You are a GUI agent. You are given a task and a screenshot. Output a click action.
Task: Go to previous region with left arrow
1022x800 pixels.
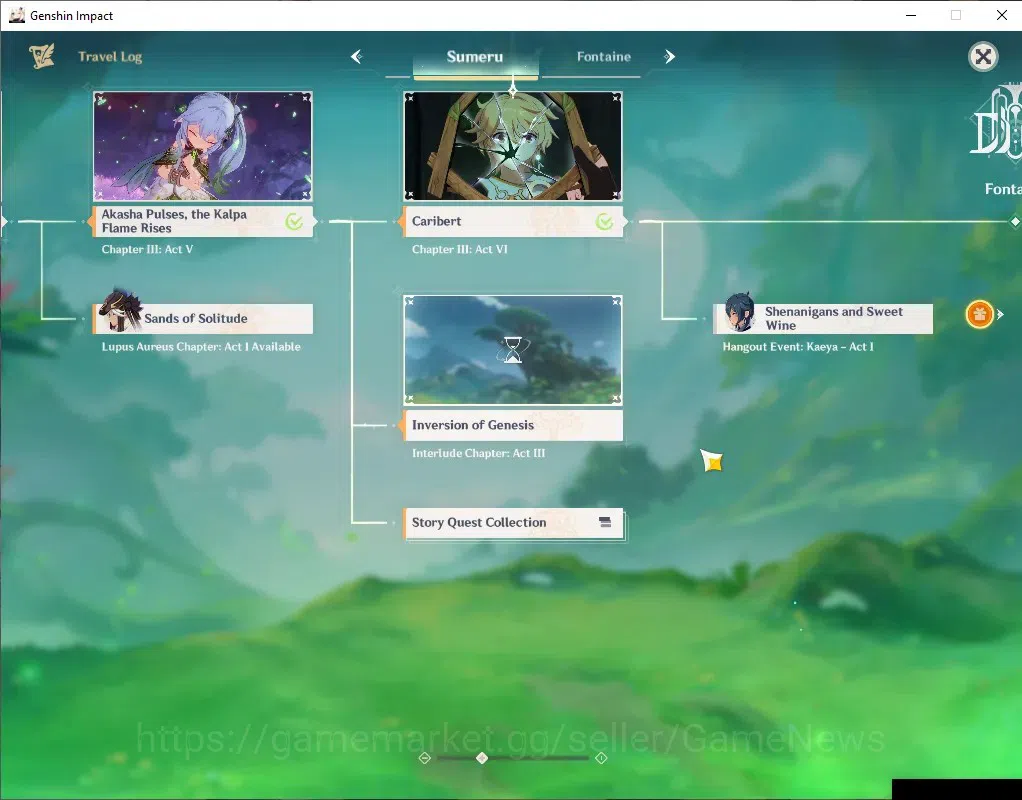pyautogui.click(x=356, y=57)
